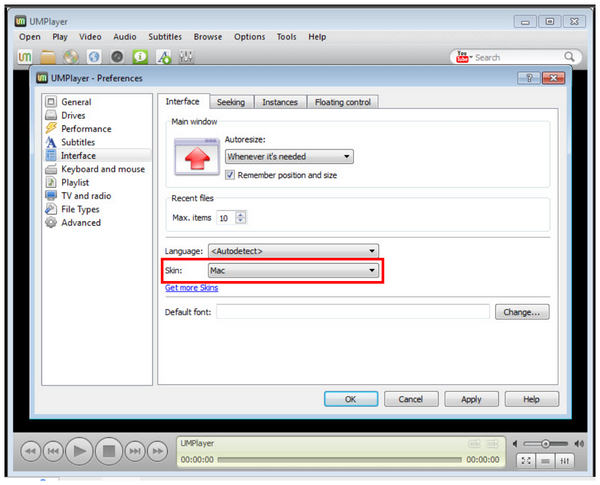Image resolution: width=600 pixels, height=485 pixels.
Task: Switch to the Interface tab
Action: coord(183,101)
